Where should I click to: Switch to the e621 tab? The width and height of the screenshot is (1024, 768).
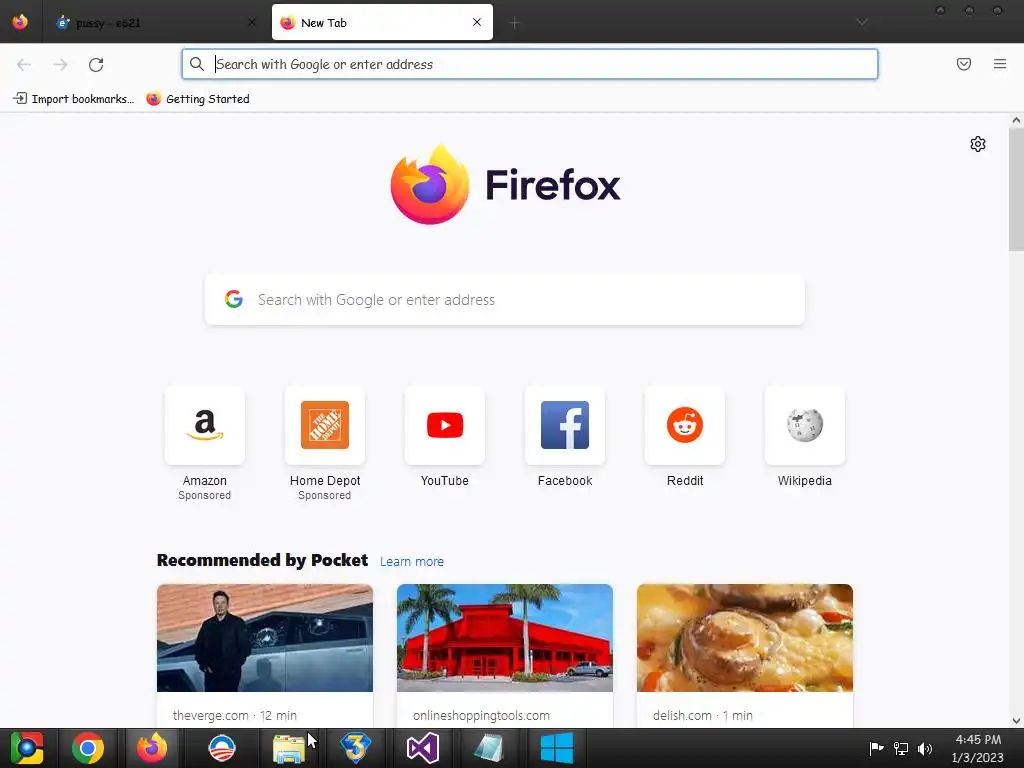pyautogui.click(x=154, y=23)
